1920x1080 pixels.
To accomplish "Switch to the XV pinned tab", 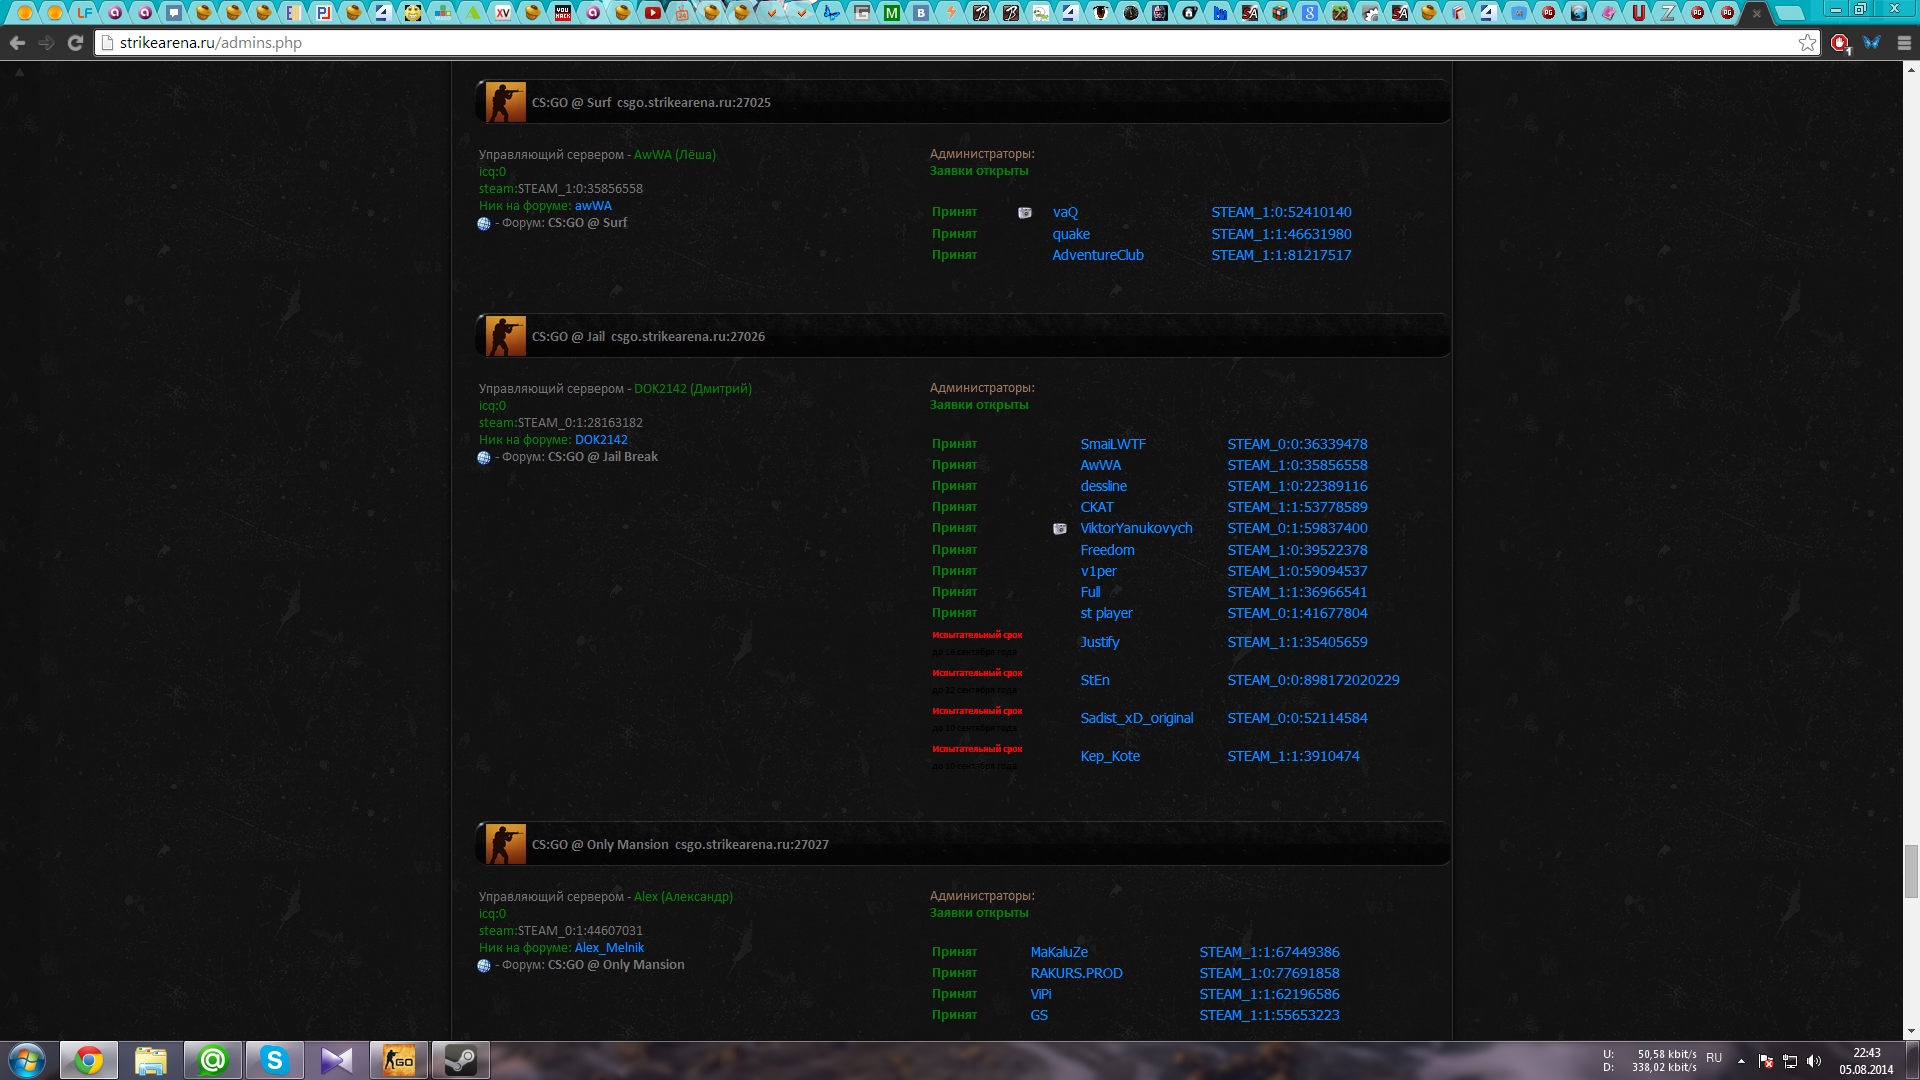I will 502,13.
